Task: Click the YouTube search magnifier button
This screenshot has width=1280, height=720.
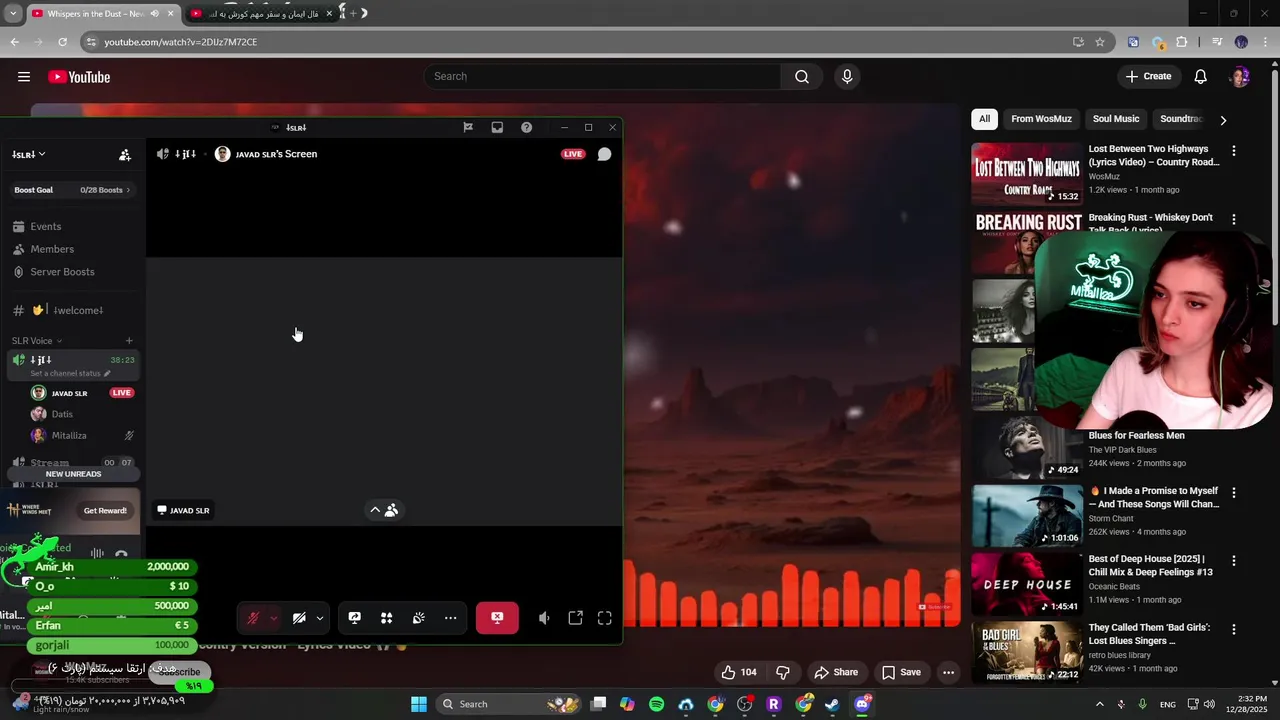Action: [802, 77]
